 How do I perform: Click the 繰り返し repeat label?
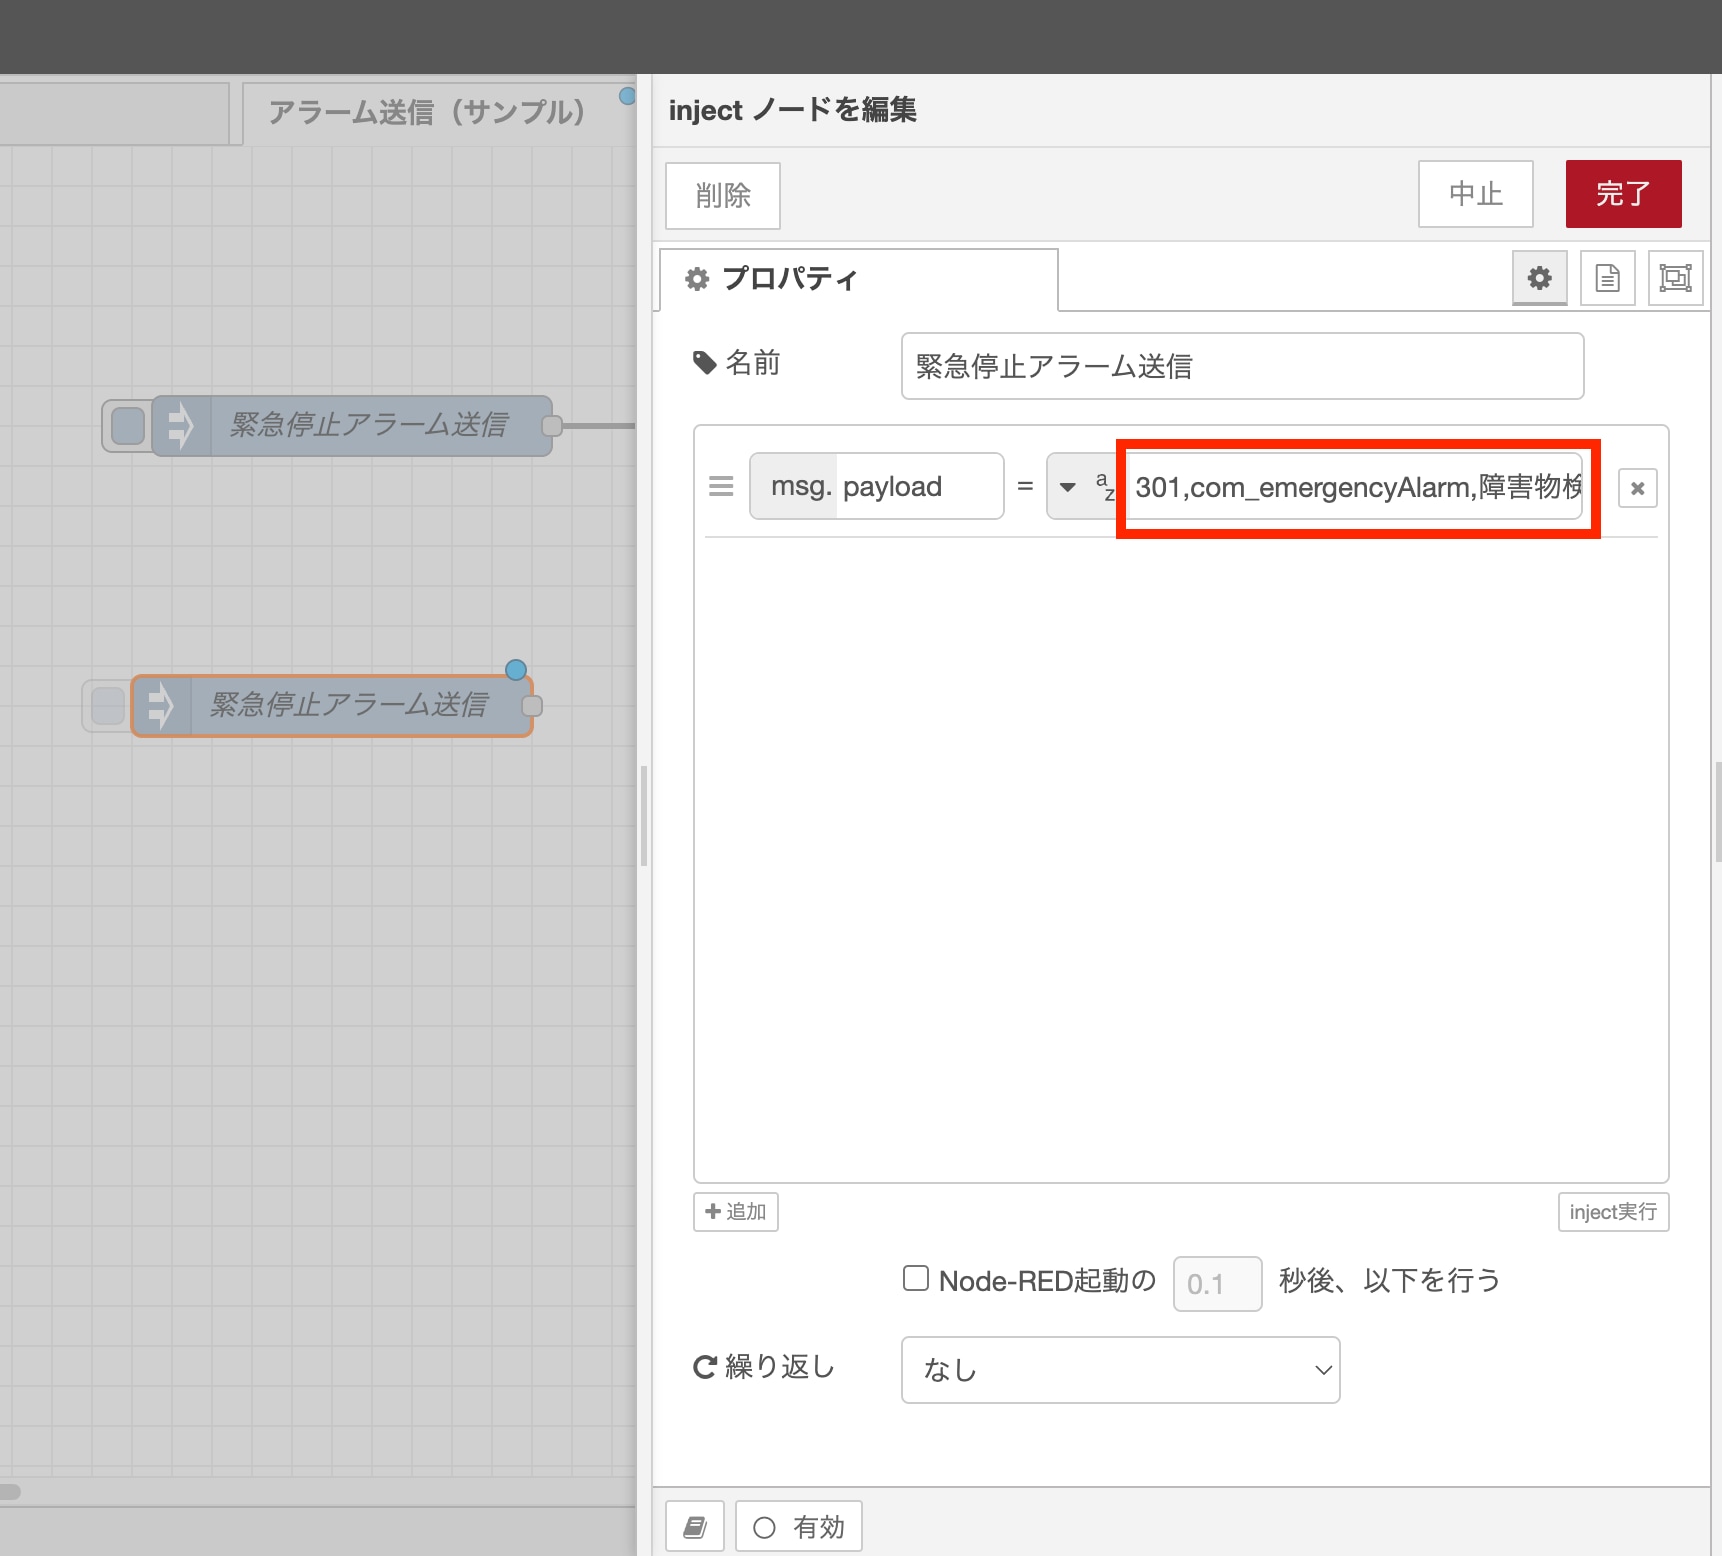coord(764,1367)
